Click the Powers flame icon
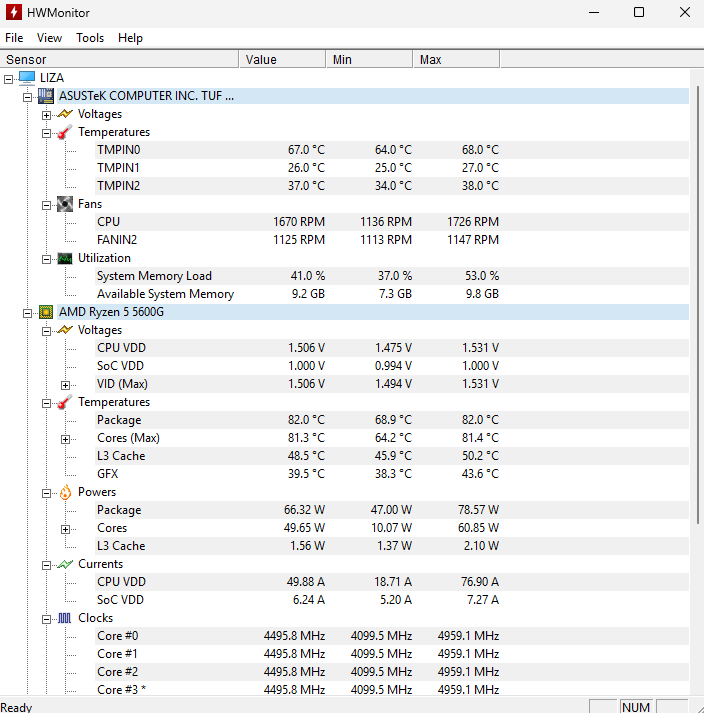The image size is (704, 713). 65,492
